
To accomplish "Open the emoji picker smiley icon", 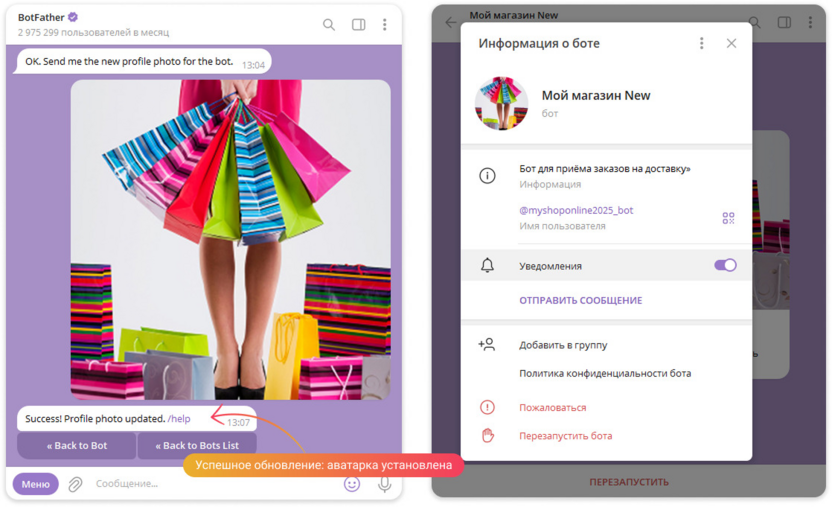I will click(x=352, y=484).
